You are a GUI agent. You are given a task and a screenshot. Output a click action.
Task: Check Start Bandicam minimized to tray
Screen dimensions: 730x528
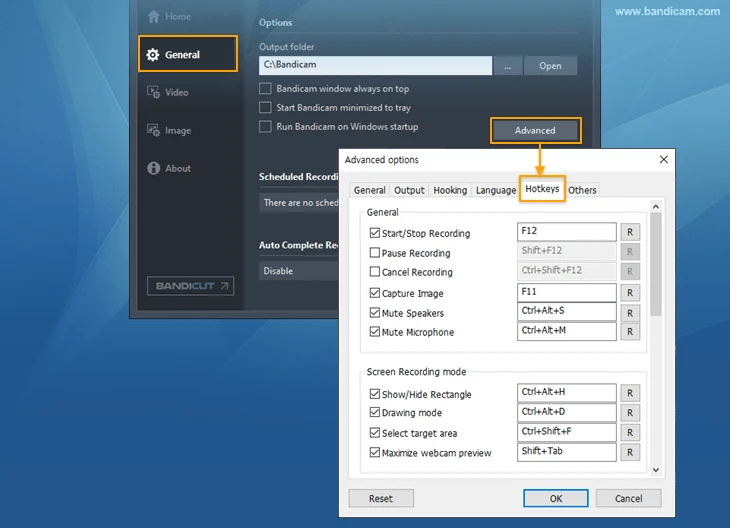tap(265, 108)
